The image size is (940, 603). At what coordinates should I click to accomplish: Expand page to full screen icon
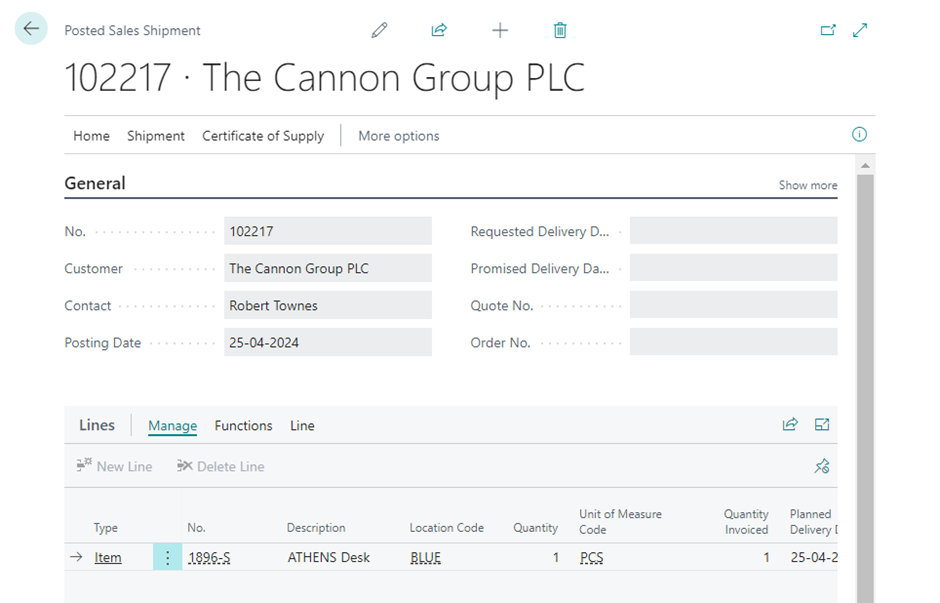pos(860,30)
